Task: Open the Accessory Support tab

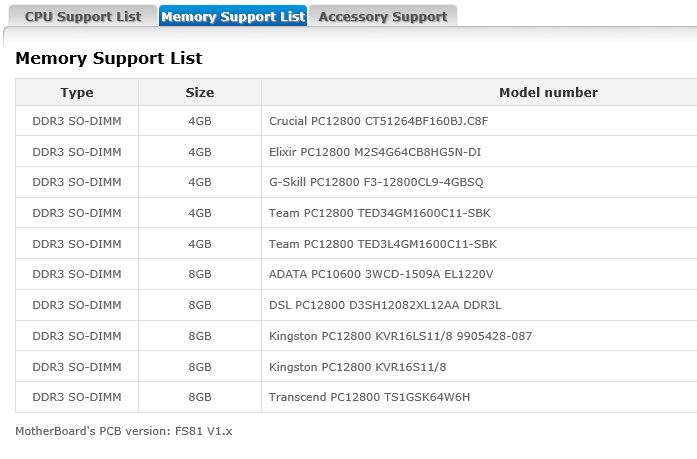Action: 382,17
